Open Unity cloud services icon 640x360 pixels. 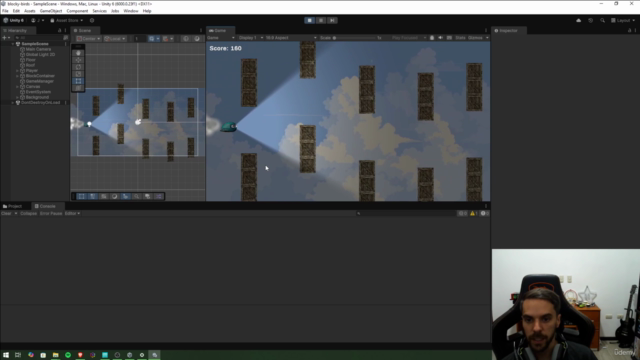(578, 20)
